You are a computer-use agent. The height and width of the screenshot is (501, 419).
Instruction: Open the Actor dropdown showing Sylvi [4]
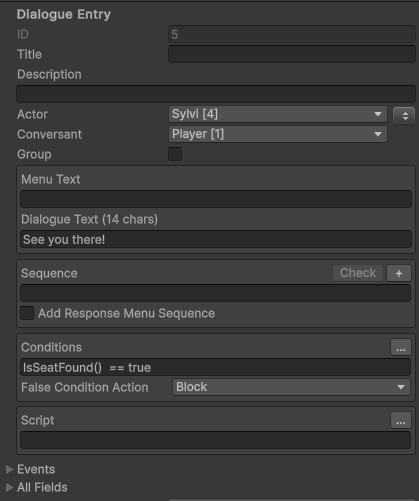click(x=278, y=114)
